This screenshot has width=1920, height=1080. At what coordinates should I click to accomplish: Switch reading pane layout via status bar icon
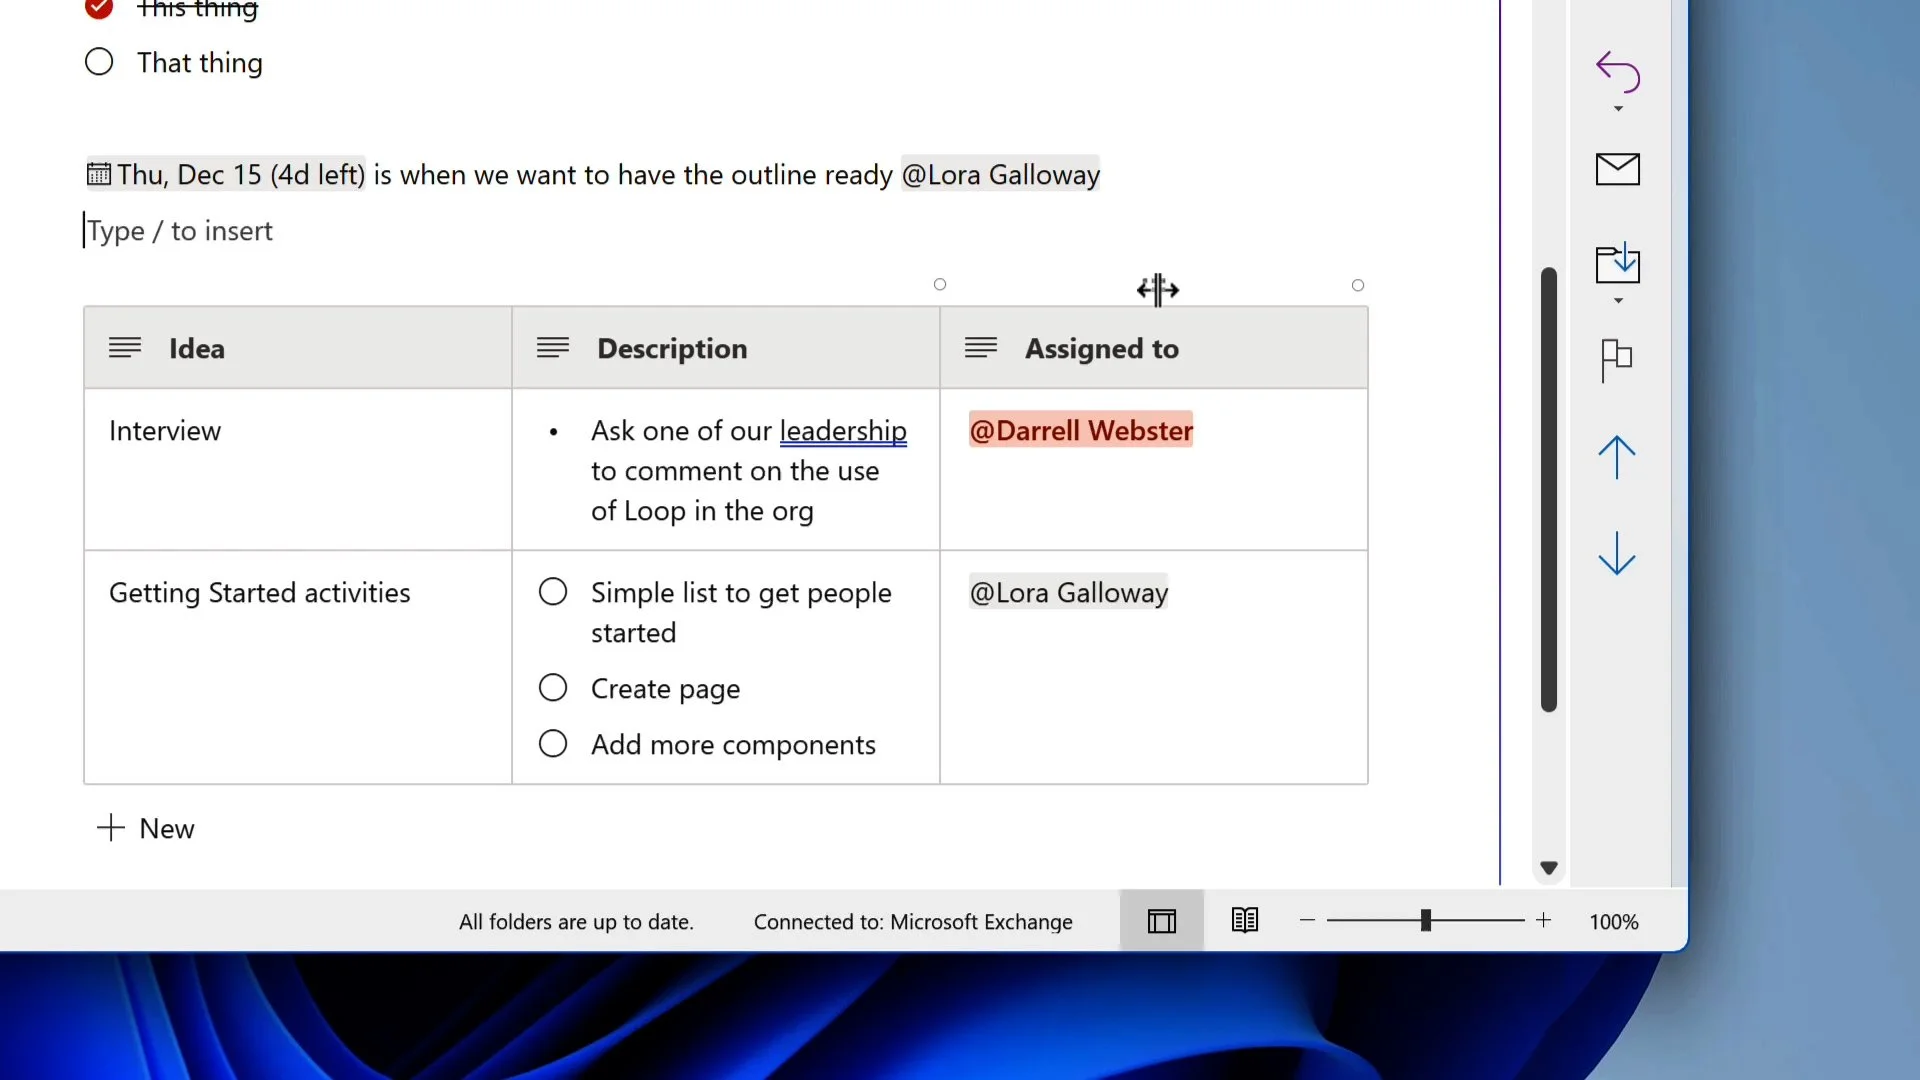(1161, 920)
